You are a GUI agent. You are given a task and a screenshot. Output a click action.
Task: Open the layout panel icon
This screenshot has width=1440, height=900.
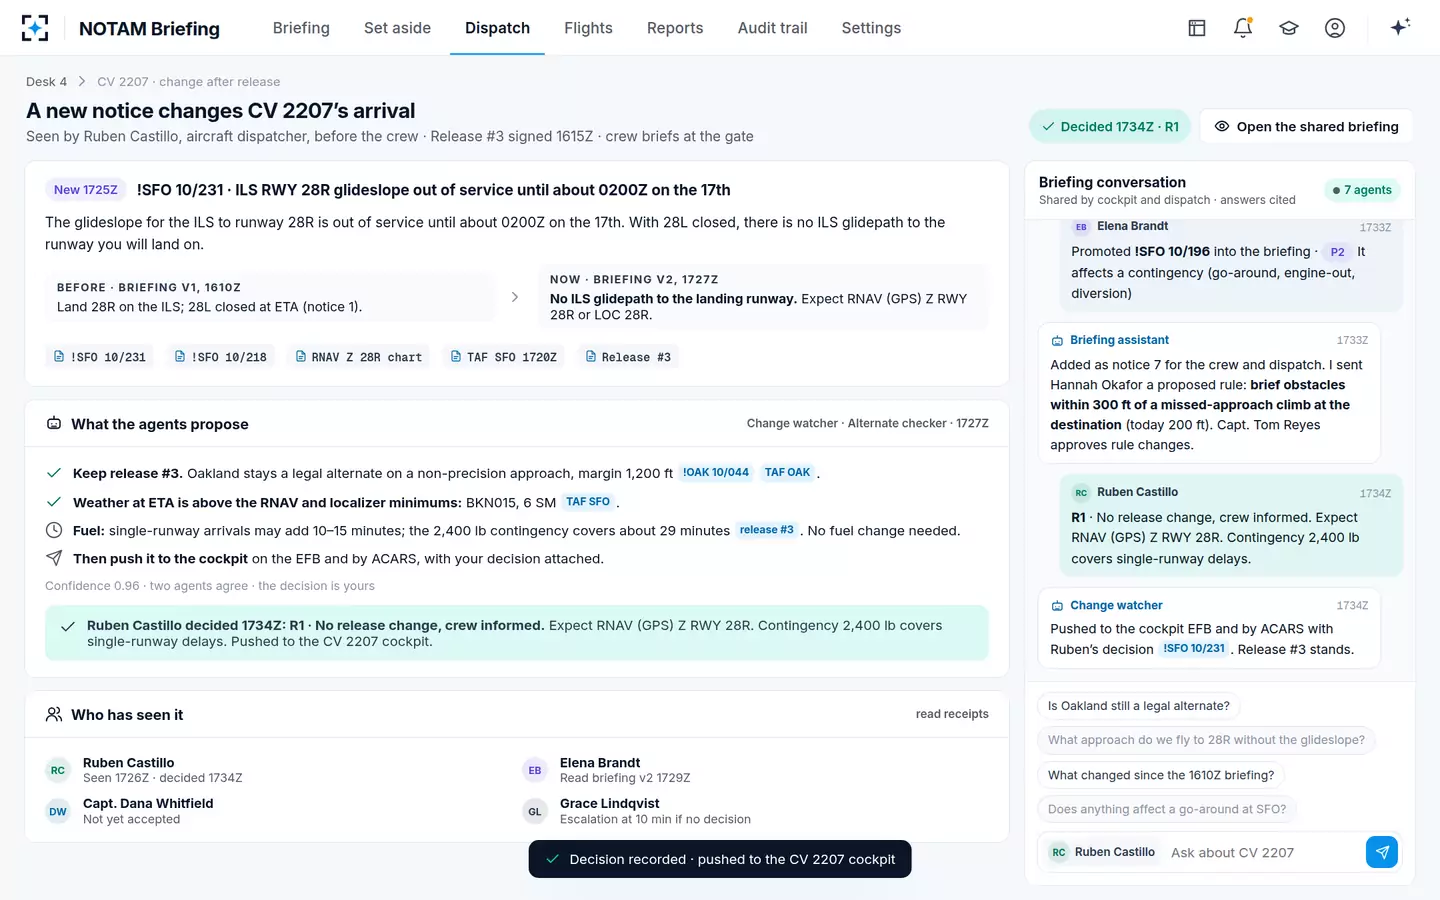(x=1197, y=28)
